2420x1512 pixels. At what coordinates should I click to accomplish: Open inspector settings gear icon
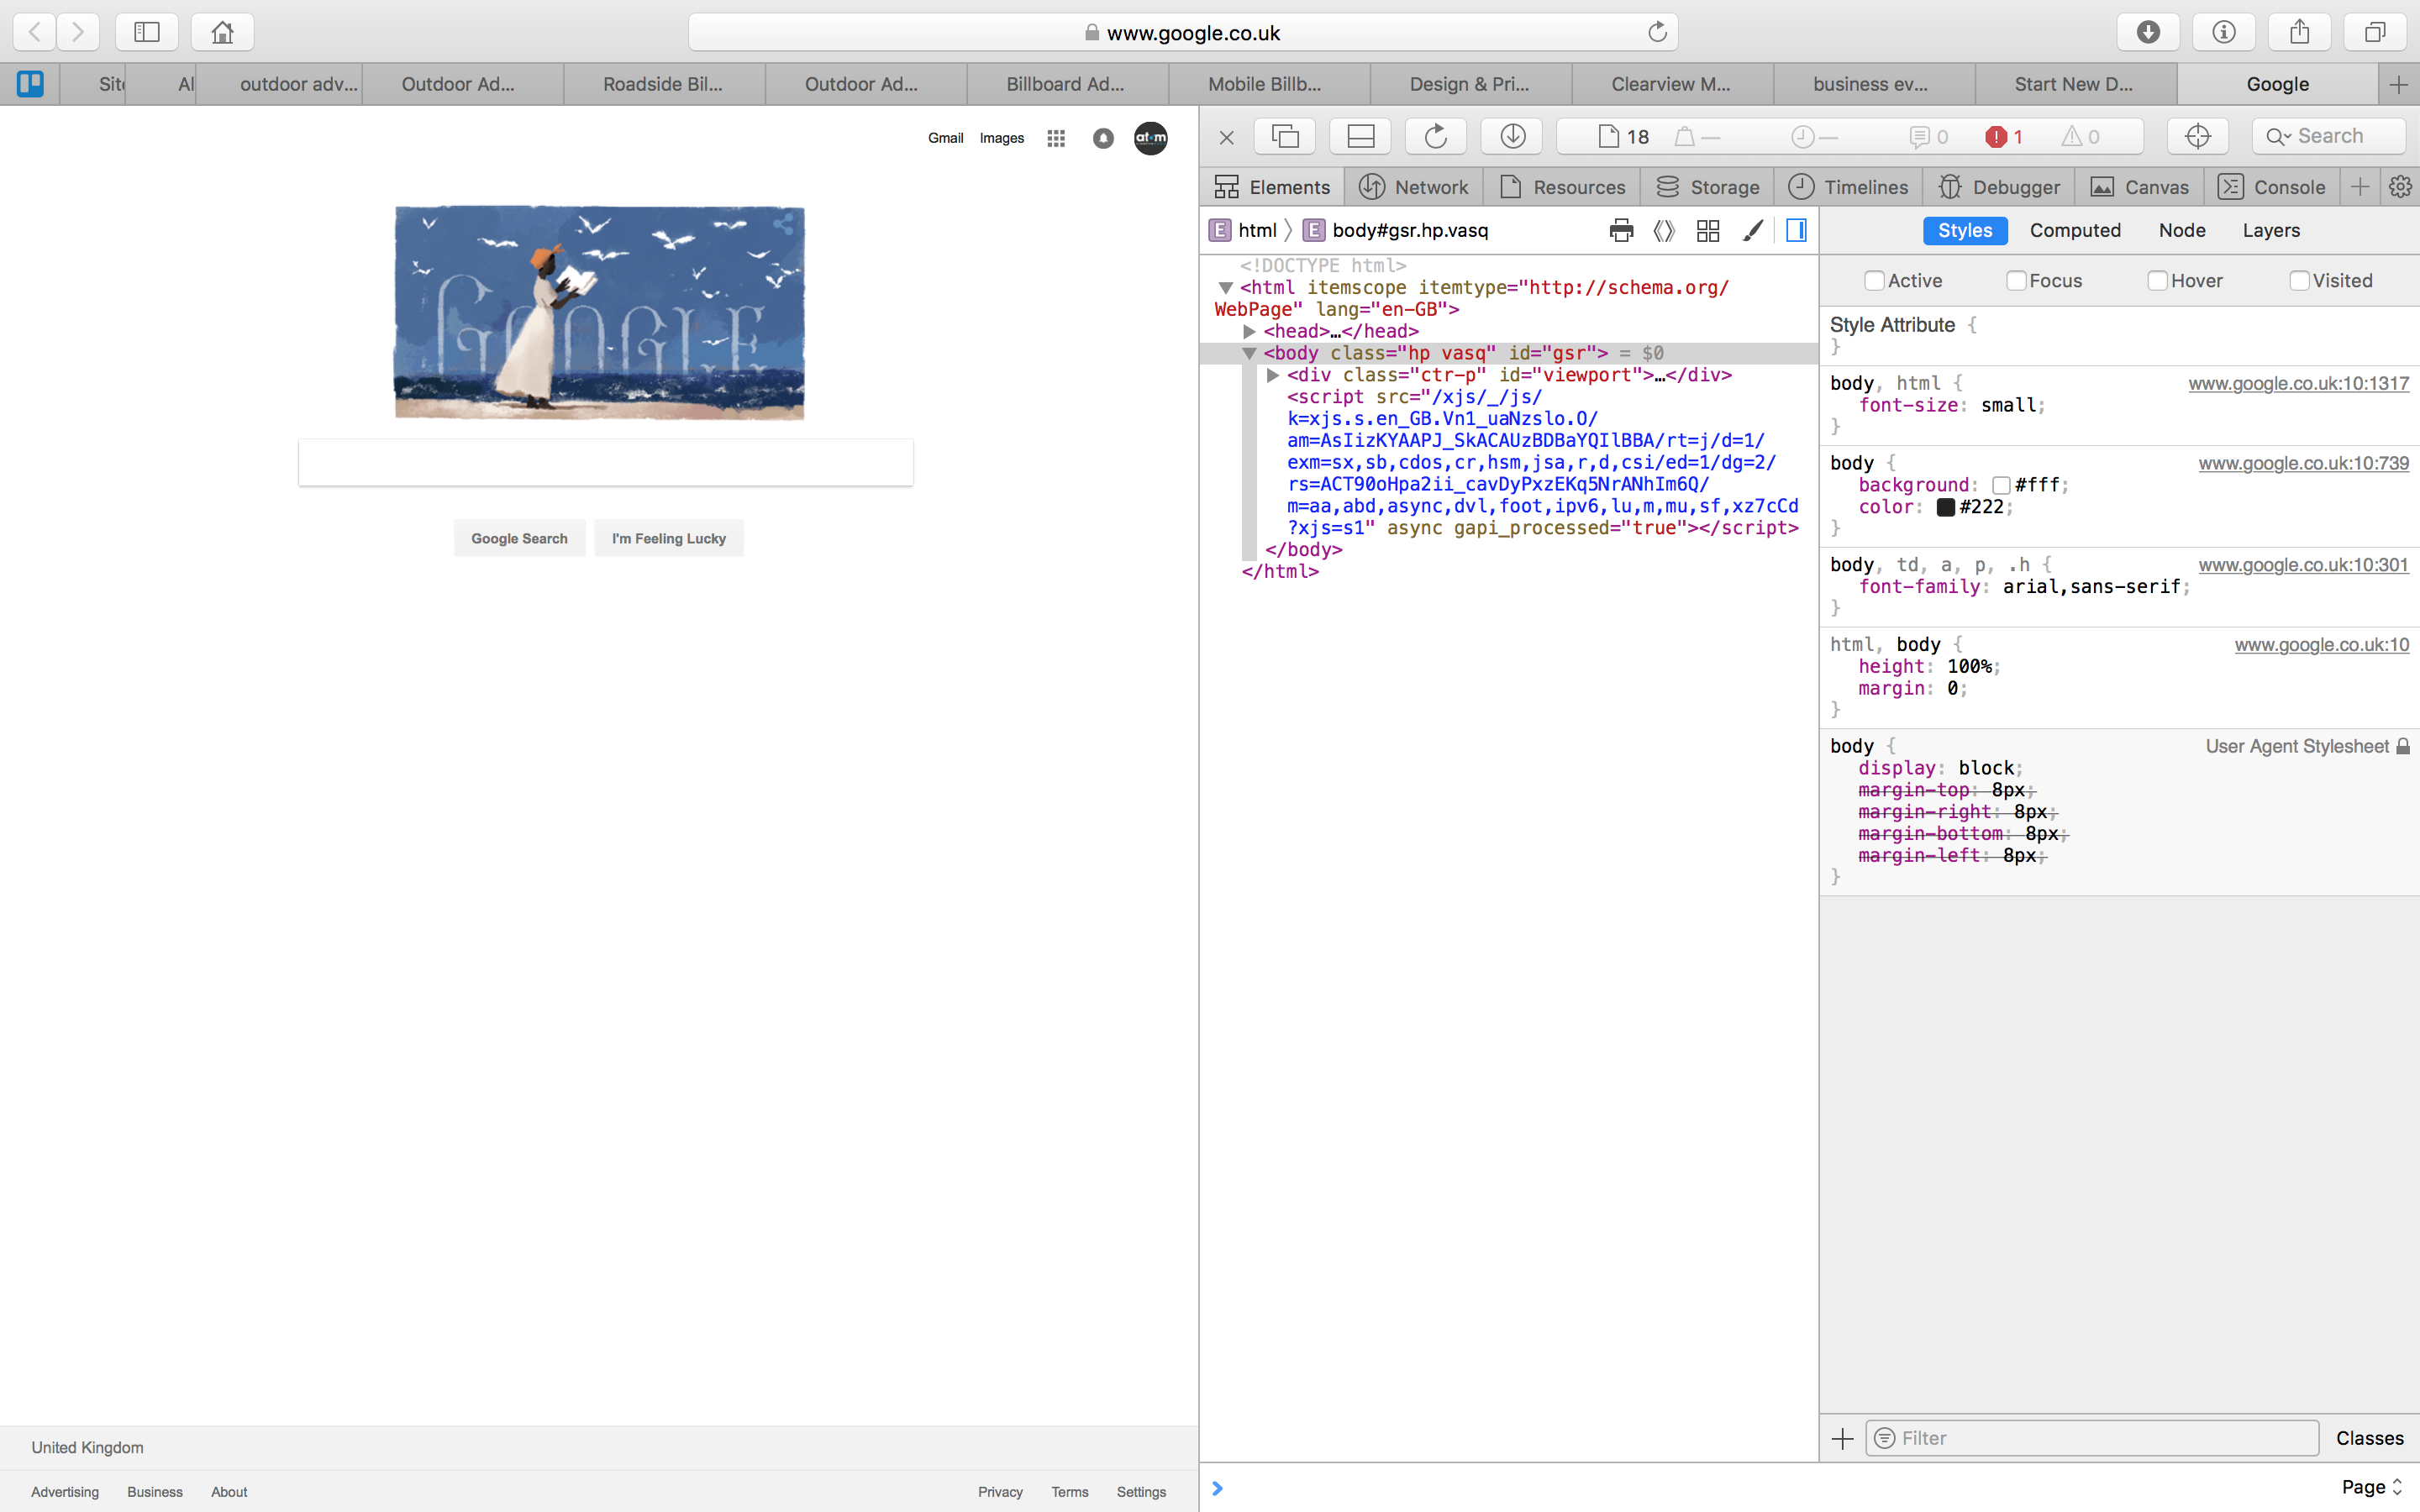point(2400,187)
